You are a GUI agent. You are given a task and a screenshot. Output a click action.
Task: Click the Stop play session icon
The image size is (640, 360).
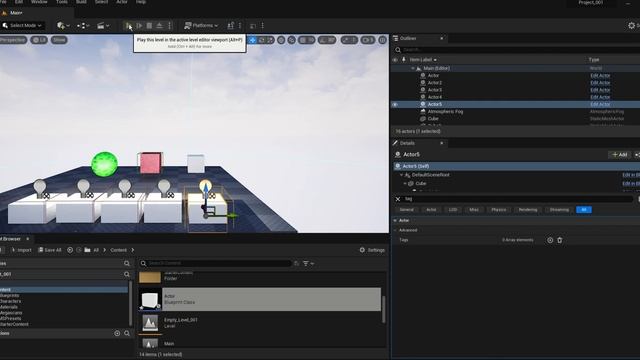(x=149, y=26)
